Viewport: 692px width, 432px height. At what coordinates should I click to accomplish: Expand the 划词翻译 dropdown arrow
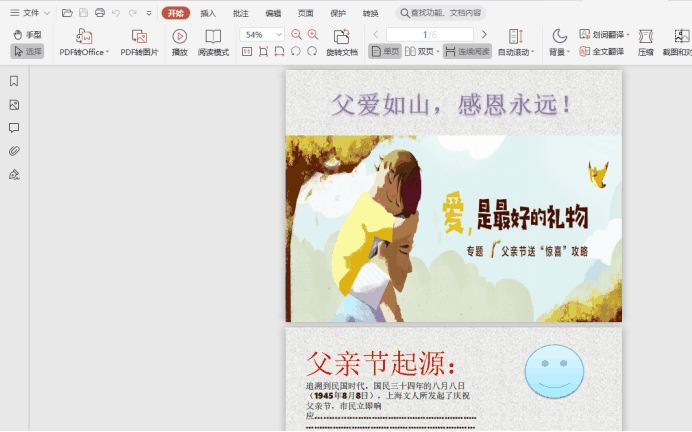628,34
